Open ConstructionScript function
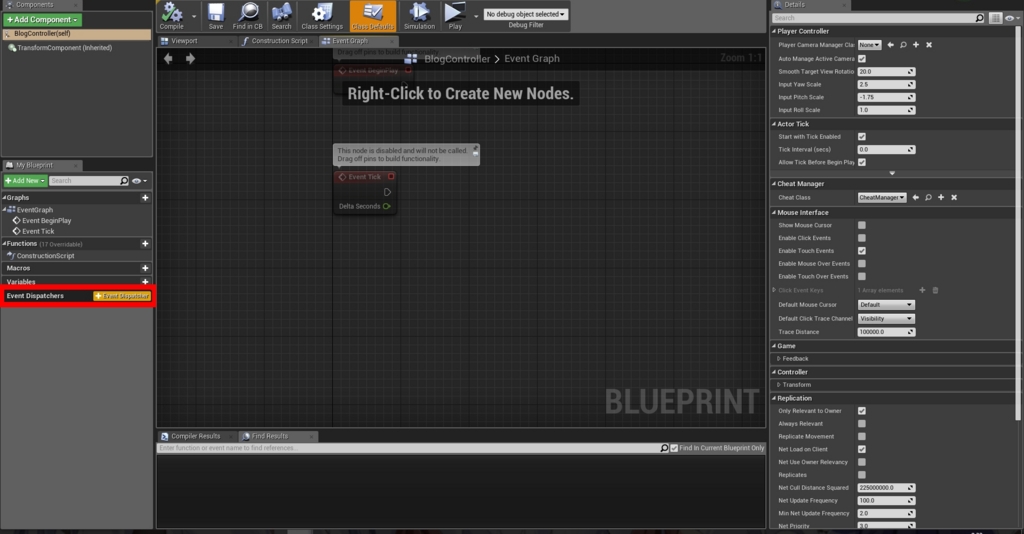Image resolution: width=1024 pixels, height=534 pixels. pyautogui.click(x=45, y=256)
